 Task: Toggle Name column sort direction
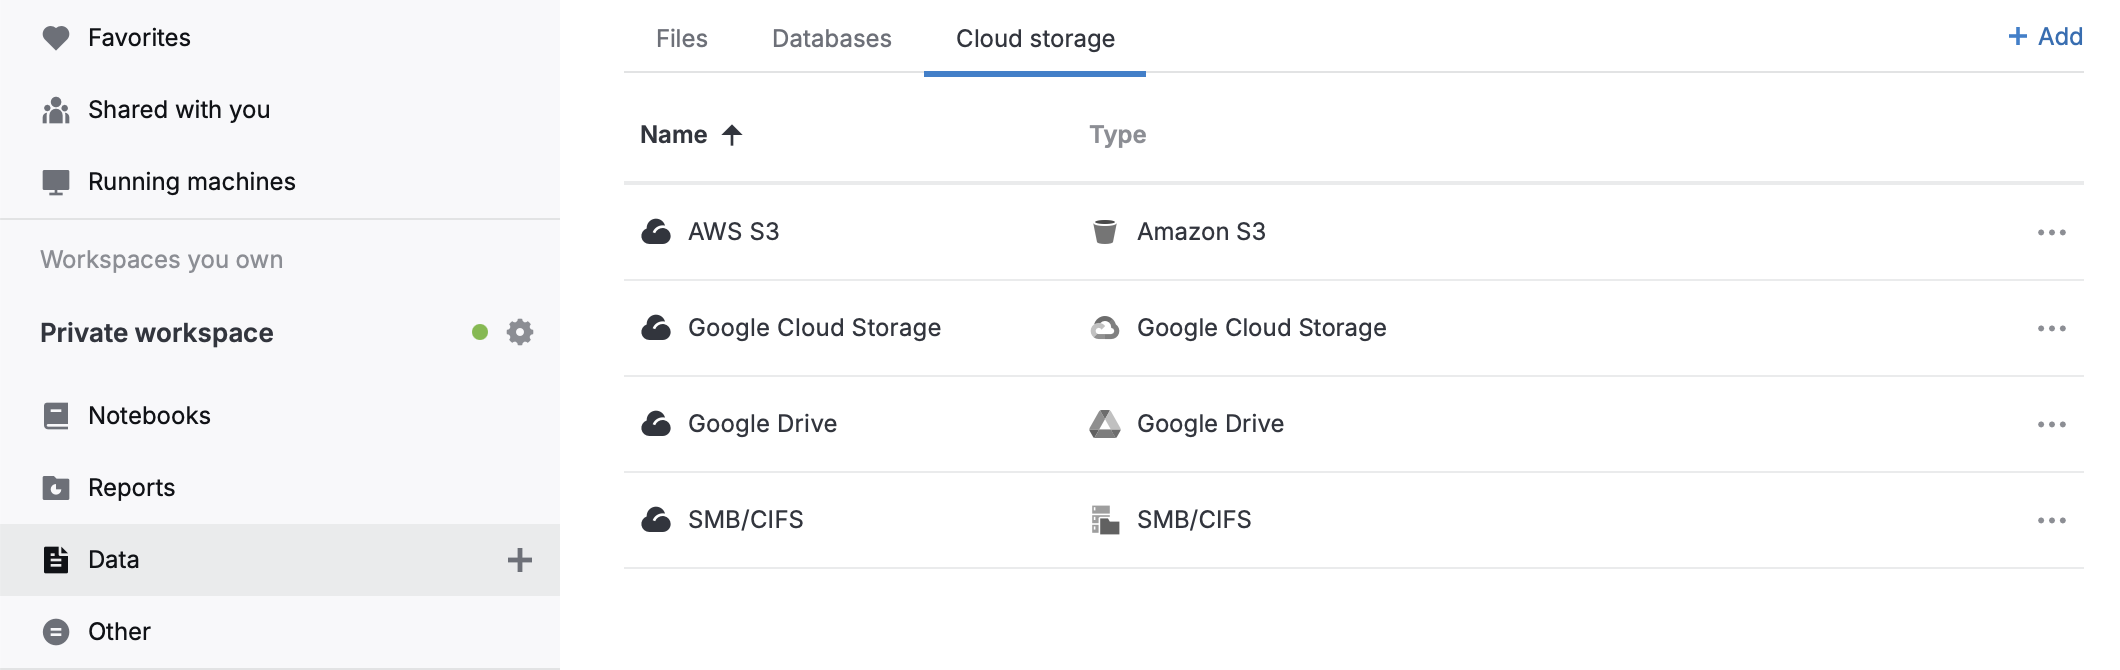733,134
